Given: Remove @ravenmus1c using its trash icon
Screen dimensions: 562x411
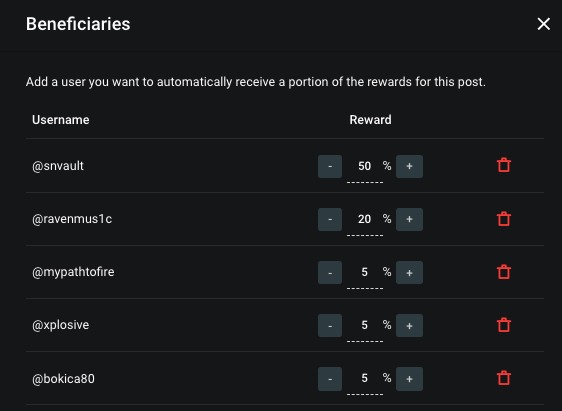Looking at the screenshot, I should (504, 219).
